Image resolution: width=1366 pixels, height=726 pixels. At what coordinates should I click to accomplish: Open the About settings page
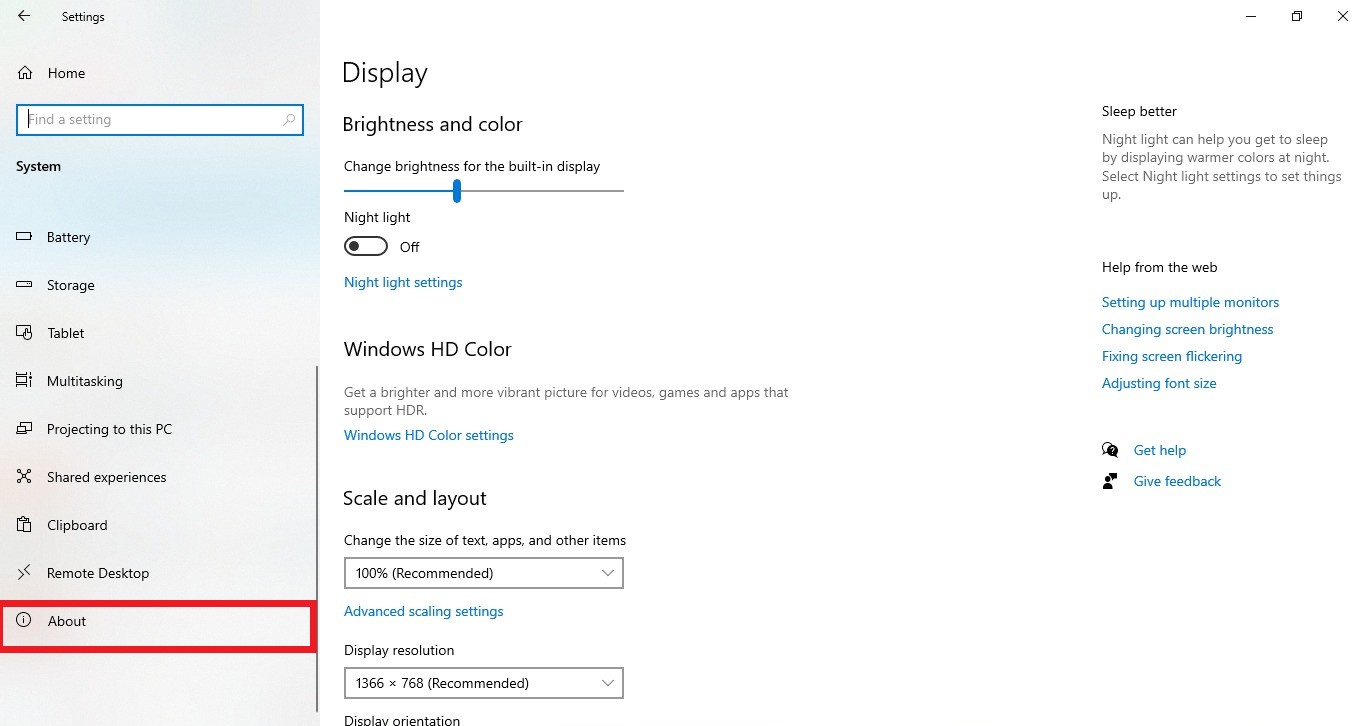[67, 621]
